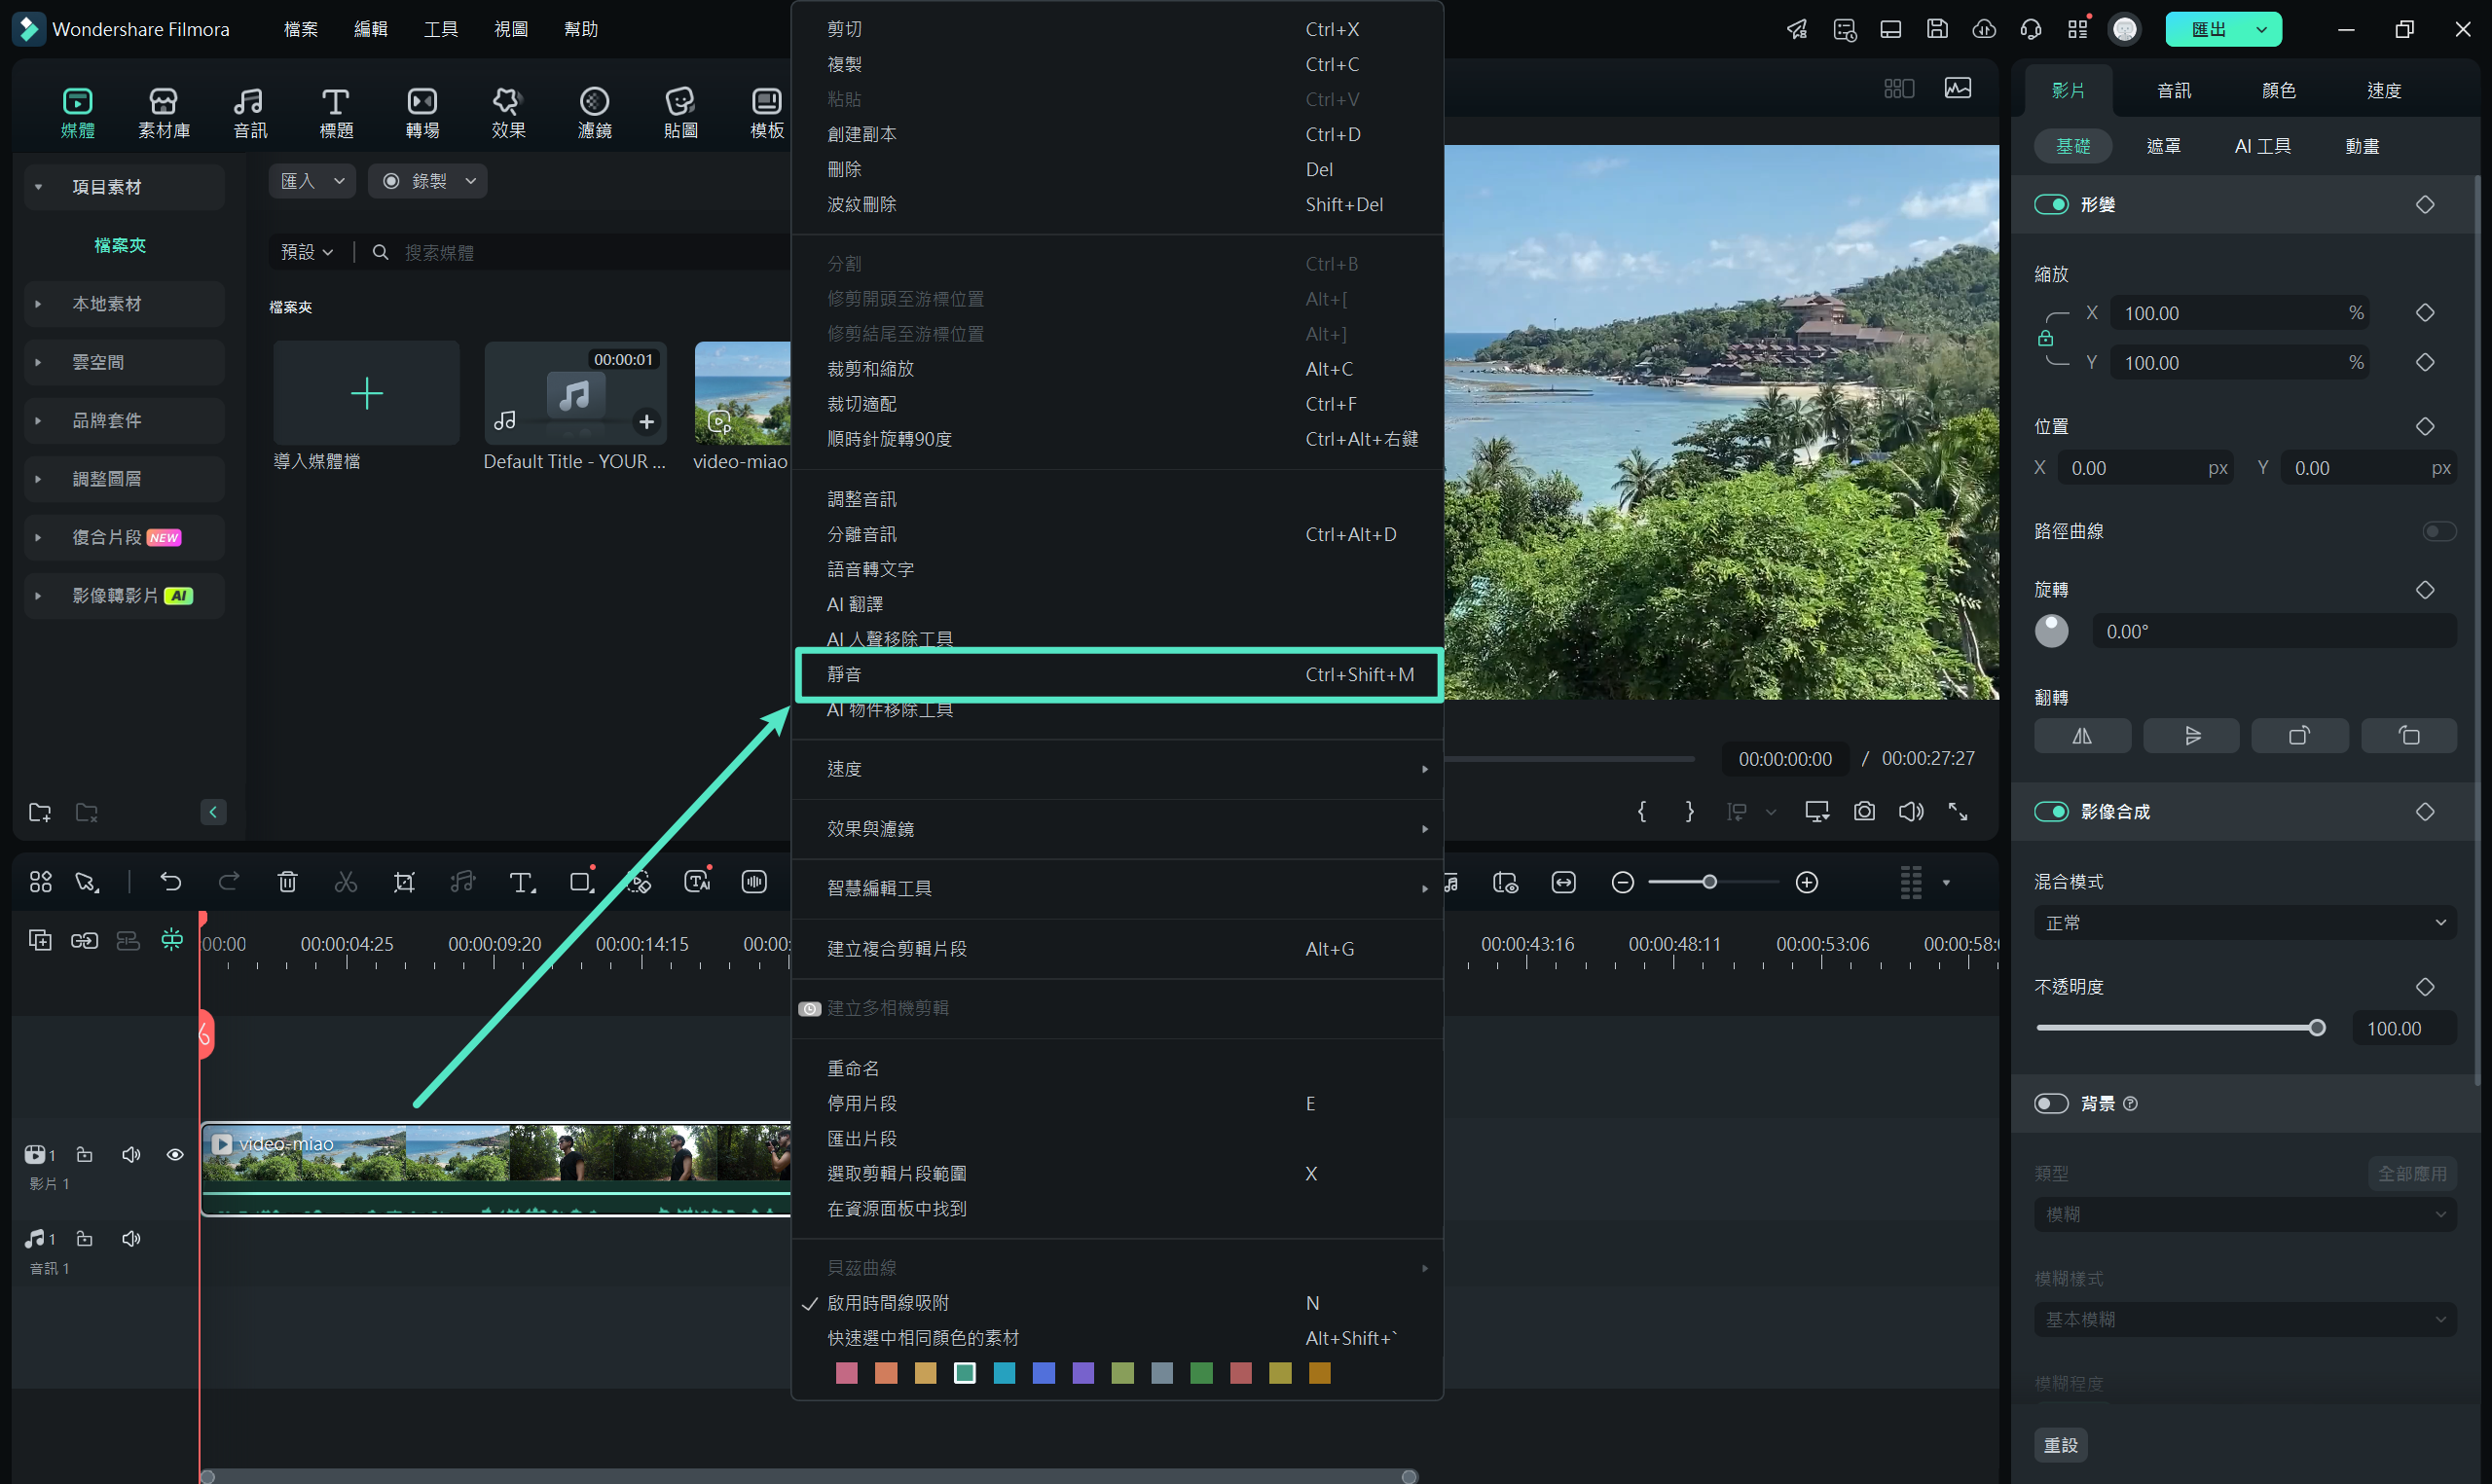Click the 音訊 mute icon on 影片1 track

[130, 1154]
